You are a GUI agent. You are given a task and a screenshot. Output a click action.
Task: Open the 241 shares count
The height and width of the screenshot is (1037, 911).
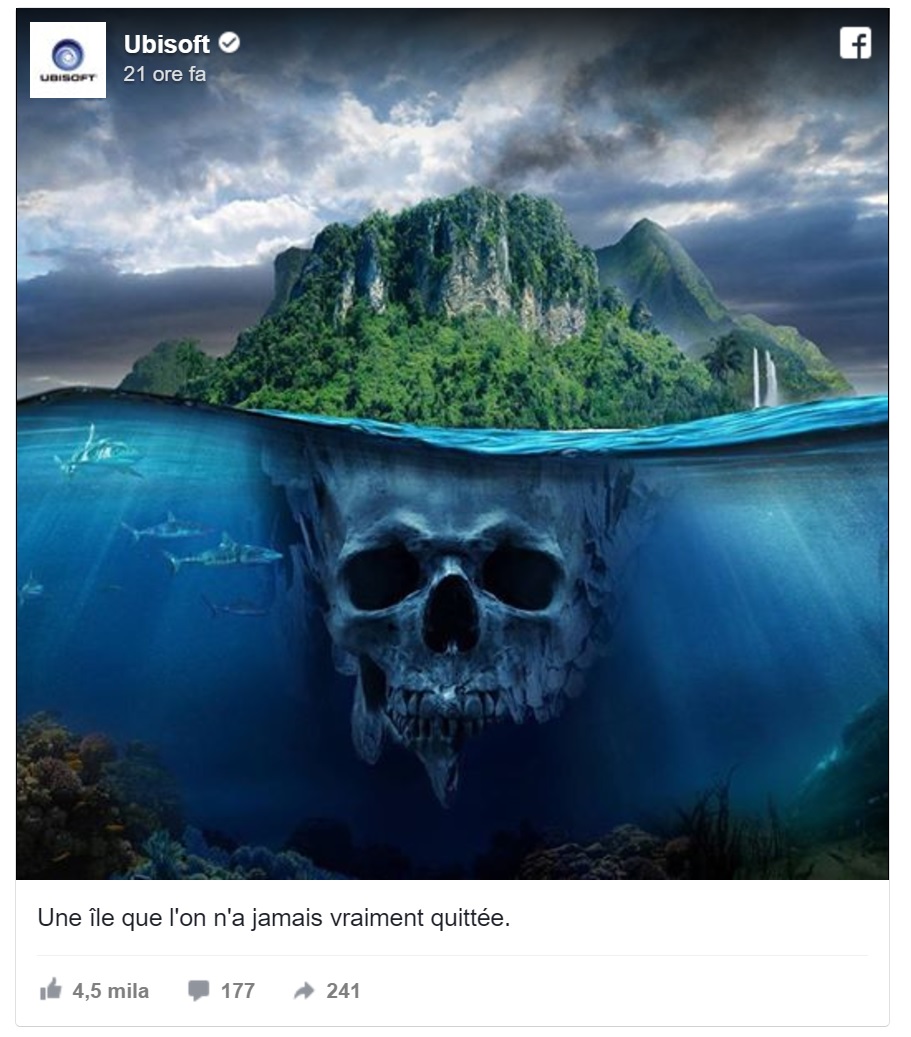pyautogui.click(x=343, y=991)
